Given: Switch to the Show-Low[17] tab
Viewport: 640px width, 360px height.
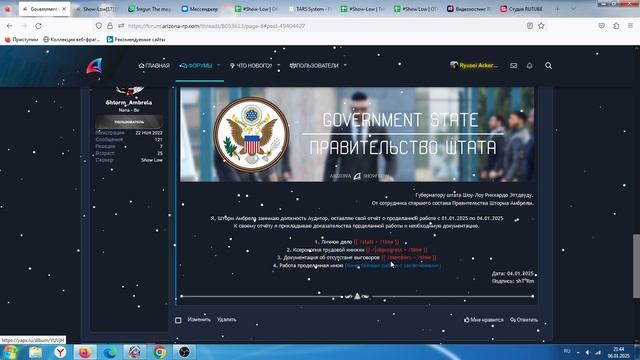Looking at the screenshot, I should 97,9.
